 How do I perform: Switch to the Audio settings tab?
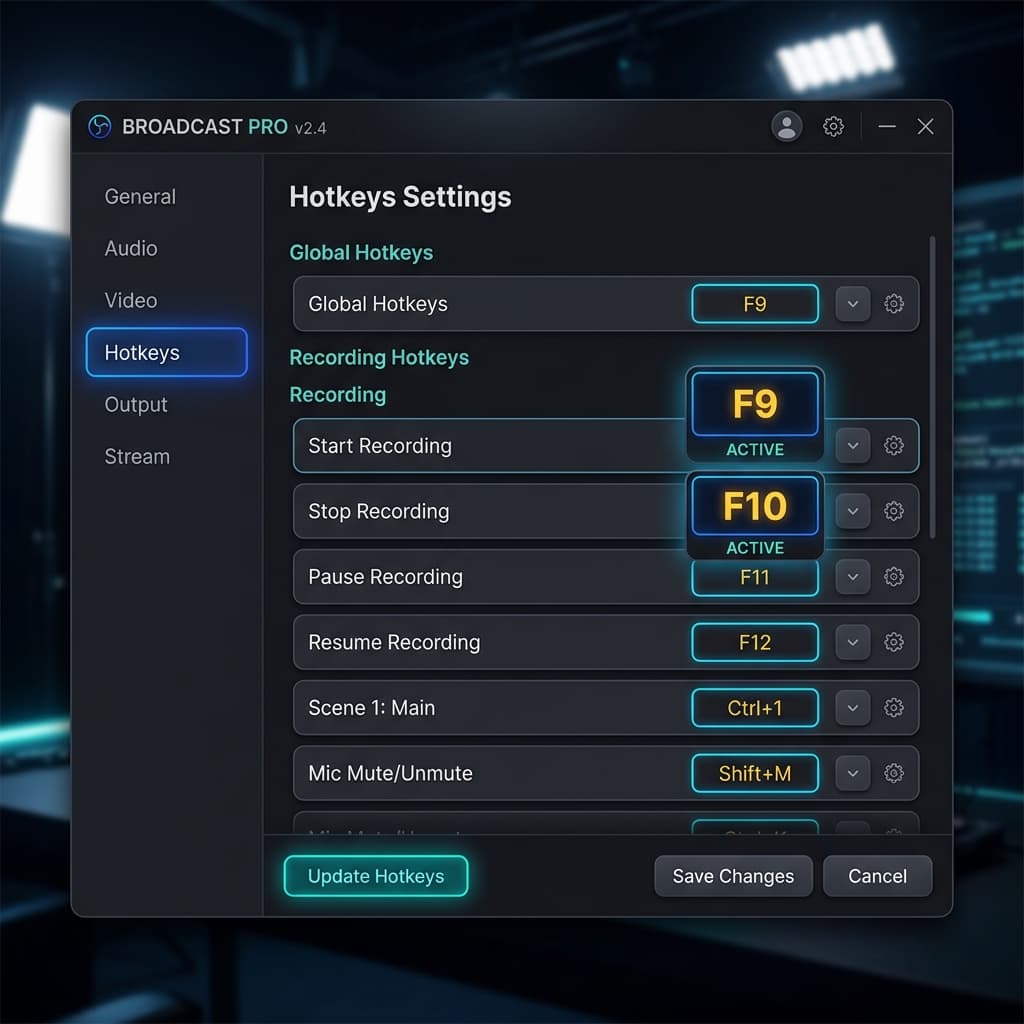tap(130, 248)
